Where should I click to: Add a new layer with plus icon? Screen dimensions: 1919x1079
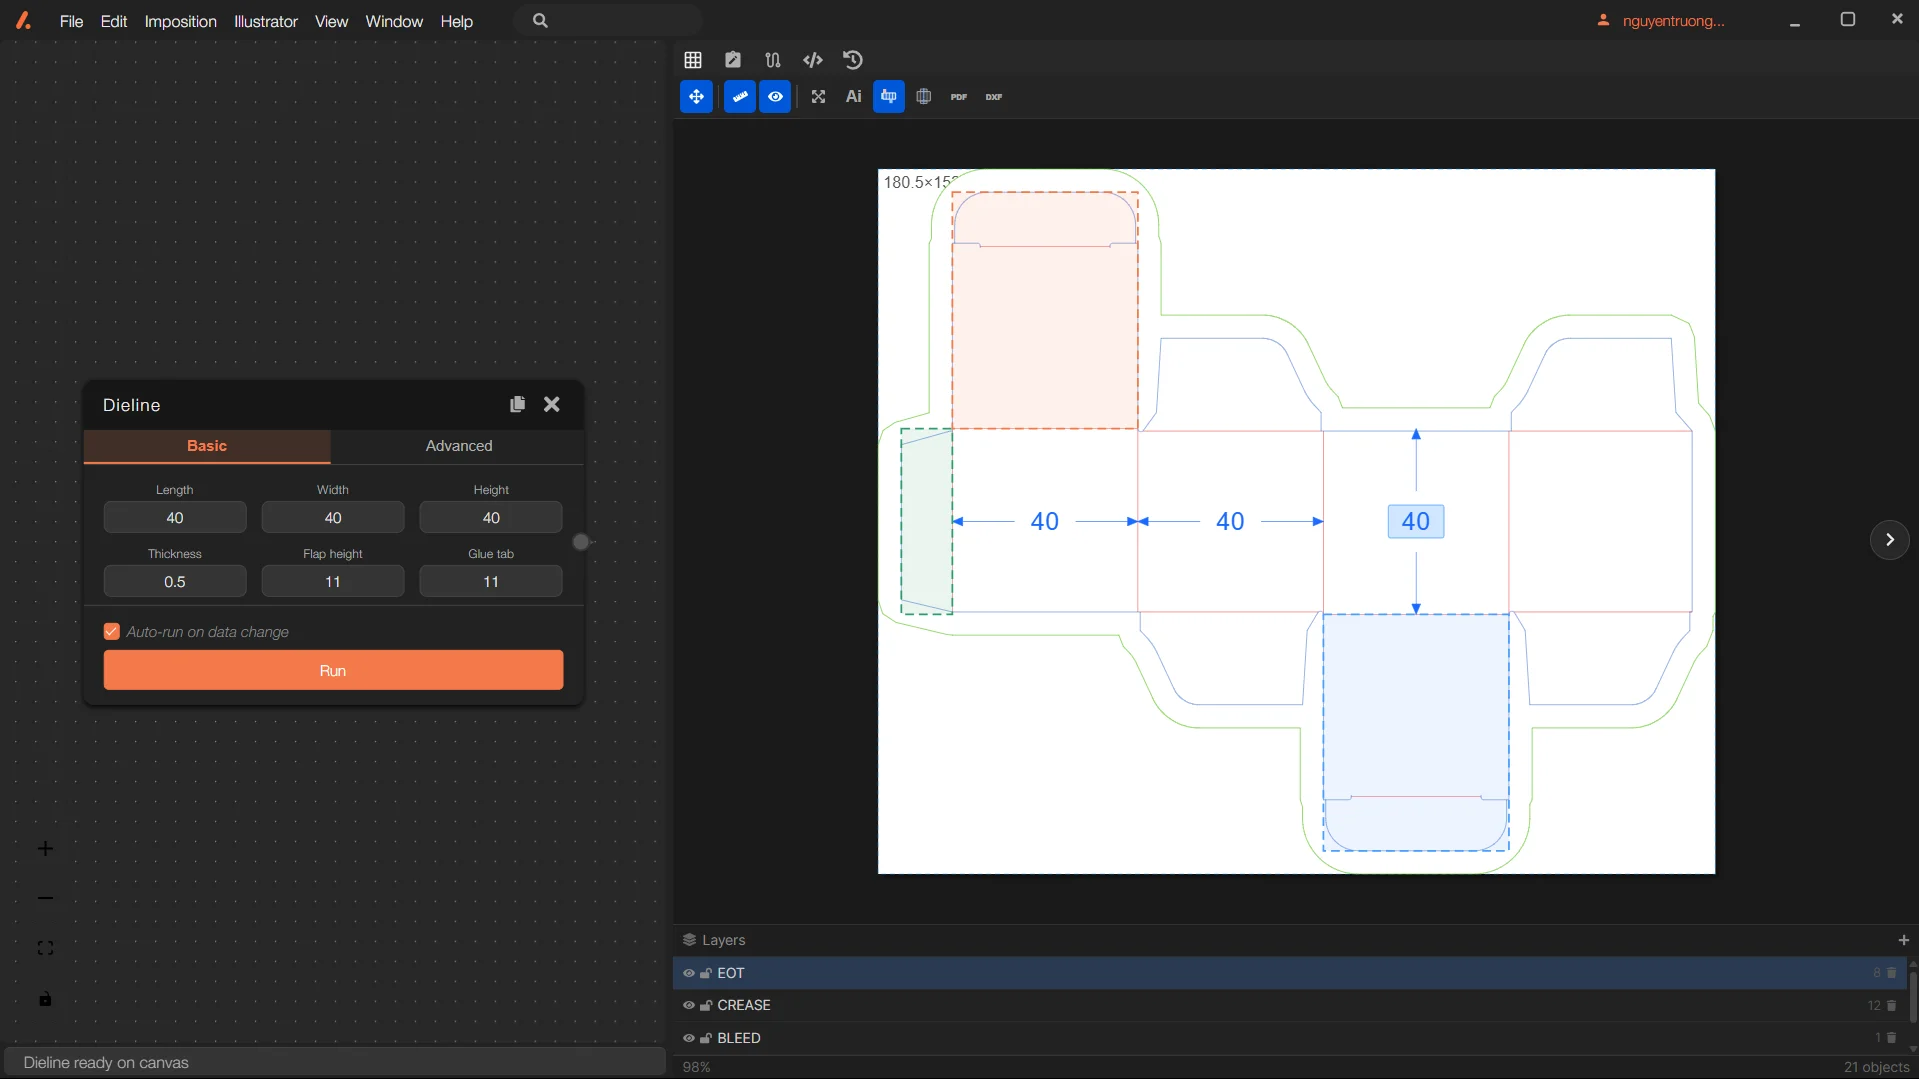(1903, 940)
